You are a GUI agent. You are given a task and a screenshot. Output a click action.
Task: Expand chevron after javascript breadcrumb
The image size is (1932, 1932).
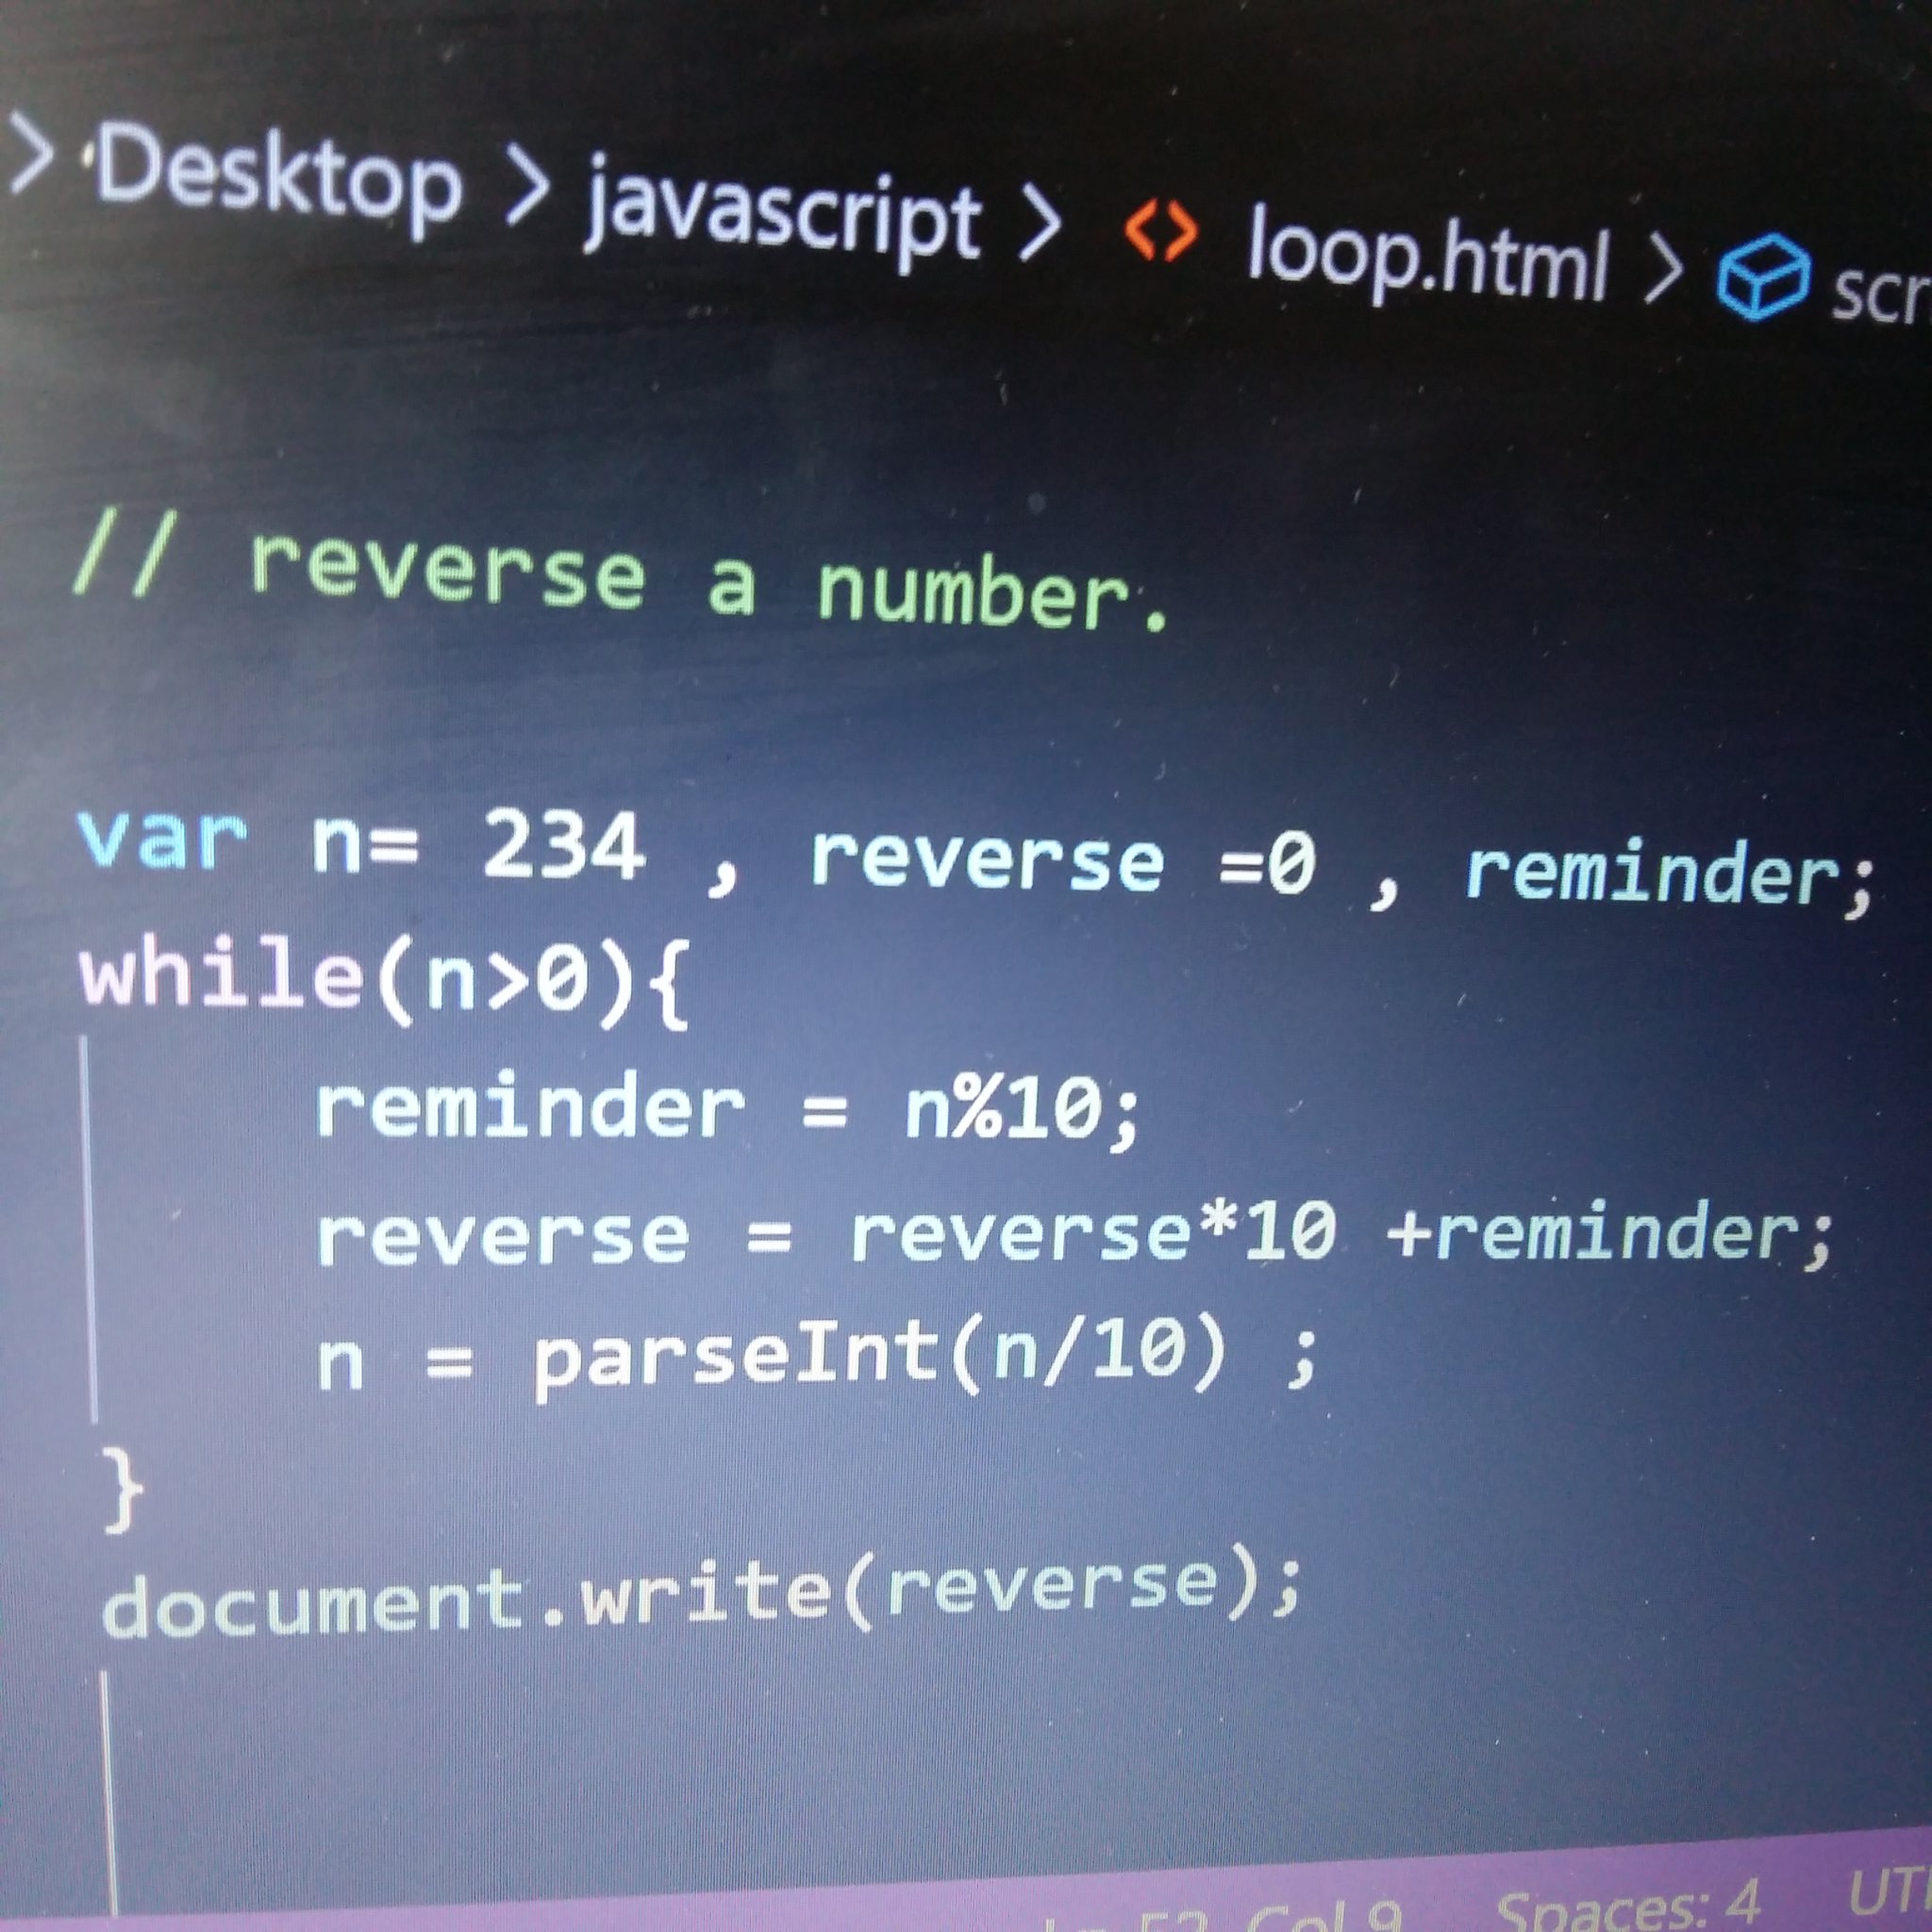point(1040,224)
